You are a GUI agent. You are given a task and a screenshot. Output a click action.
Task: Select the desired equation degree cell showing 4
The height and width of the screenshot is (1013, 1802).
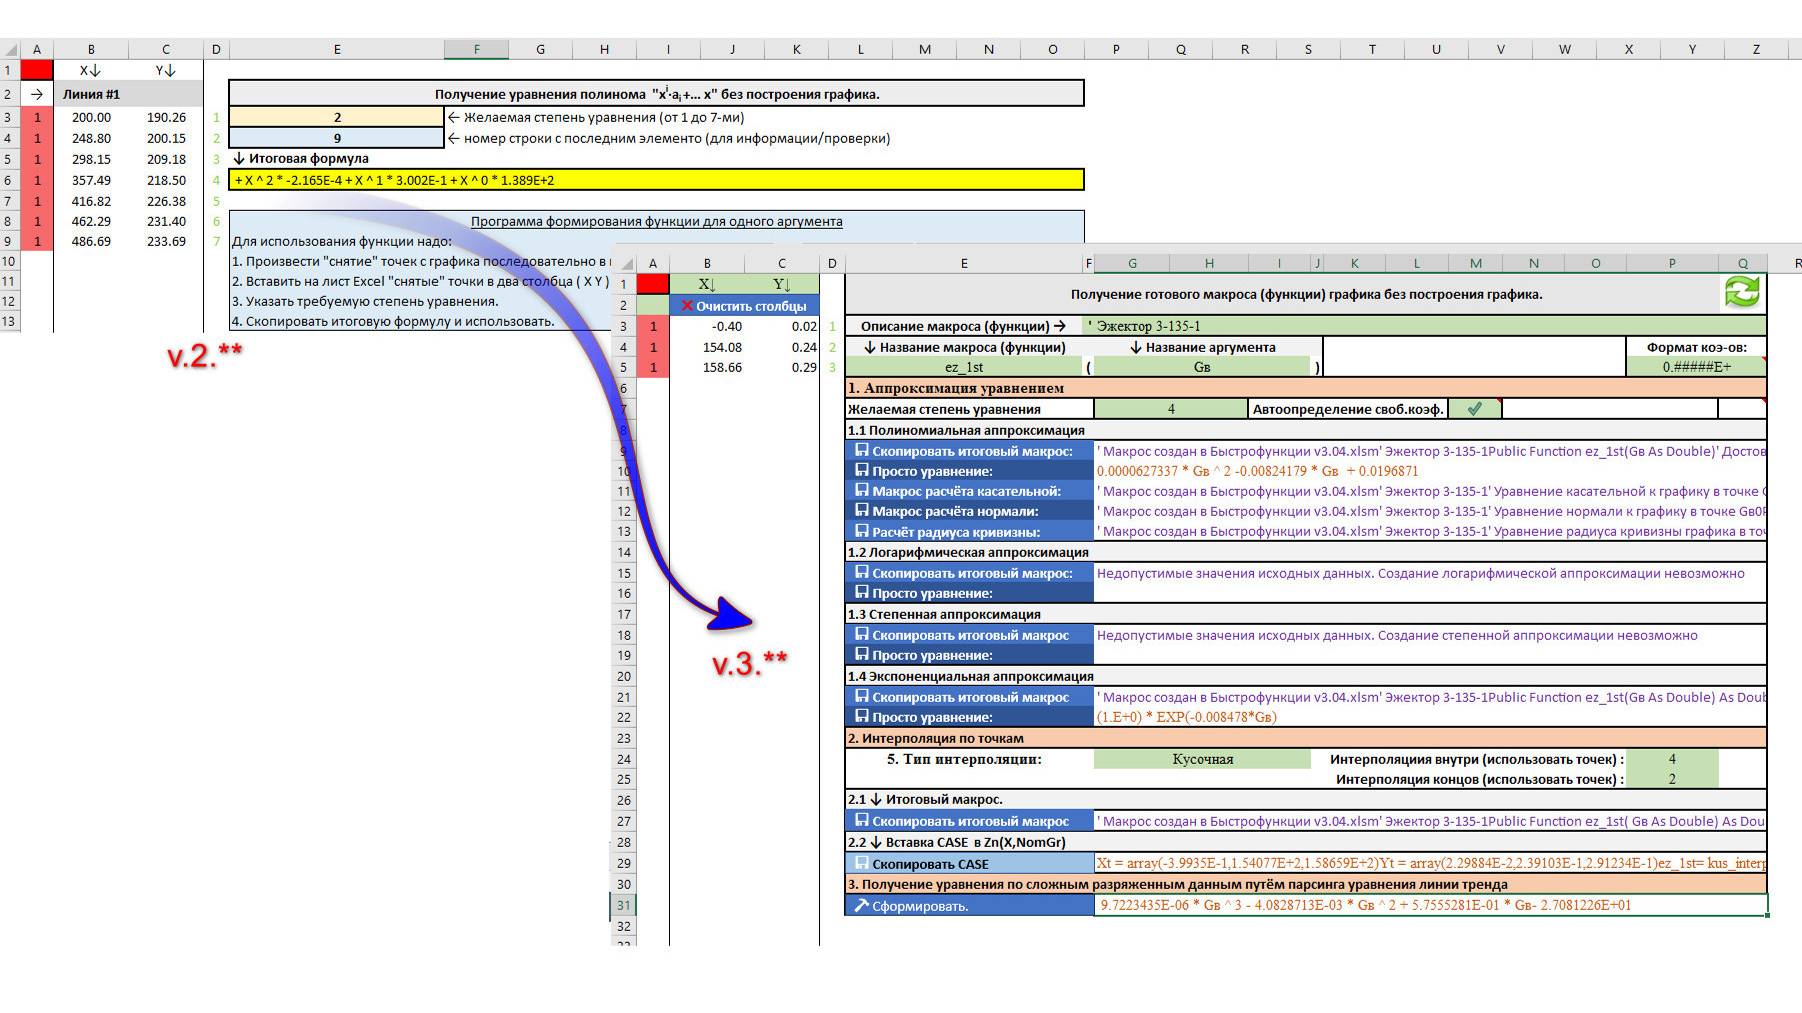point(1171,408)
